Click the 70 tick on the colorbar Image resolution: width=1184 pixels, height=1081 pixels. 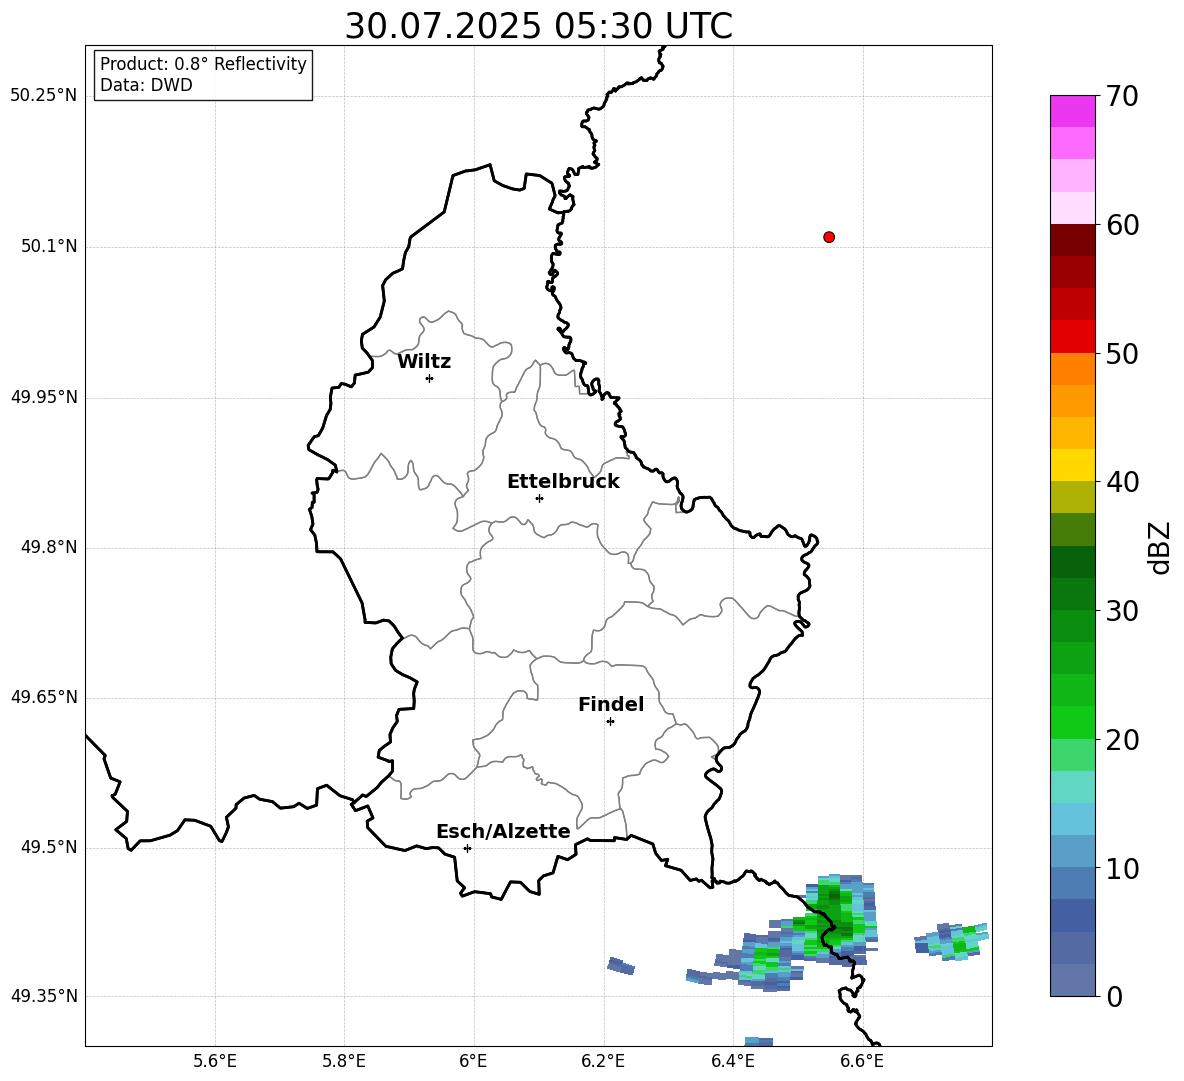coord(1122,96)
